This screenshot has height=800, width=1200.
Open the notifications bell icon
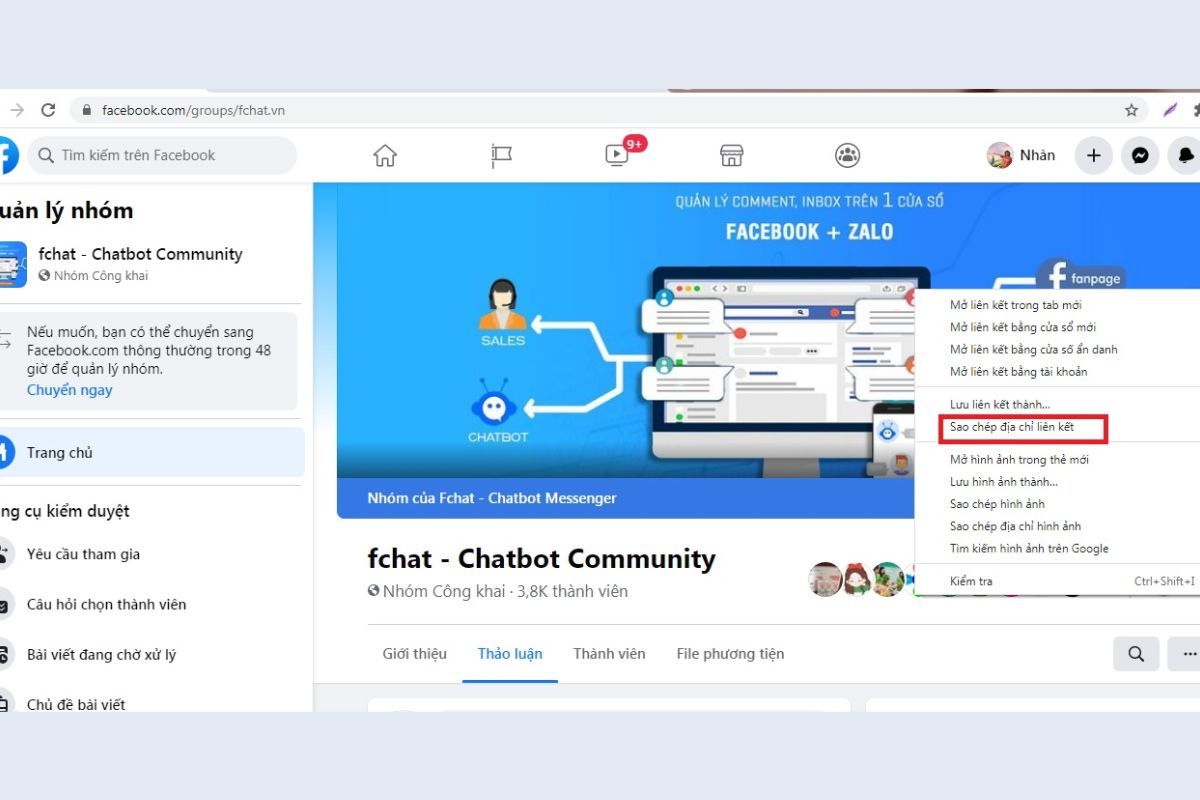click(1185, 155)
